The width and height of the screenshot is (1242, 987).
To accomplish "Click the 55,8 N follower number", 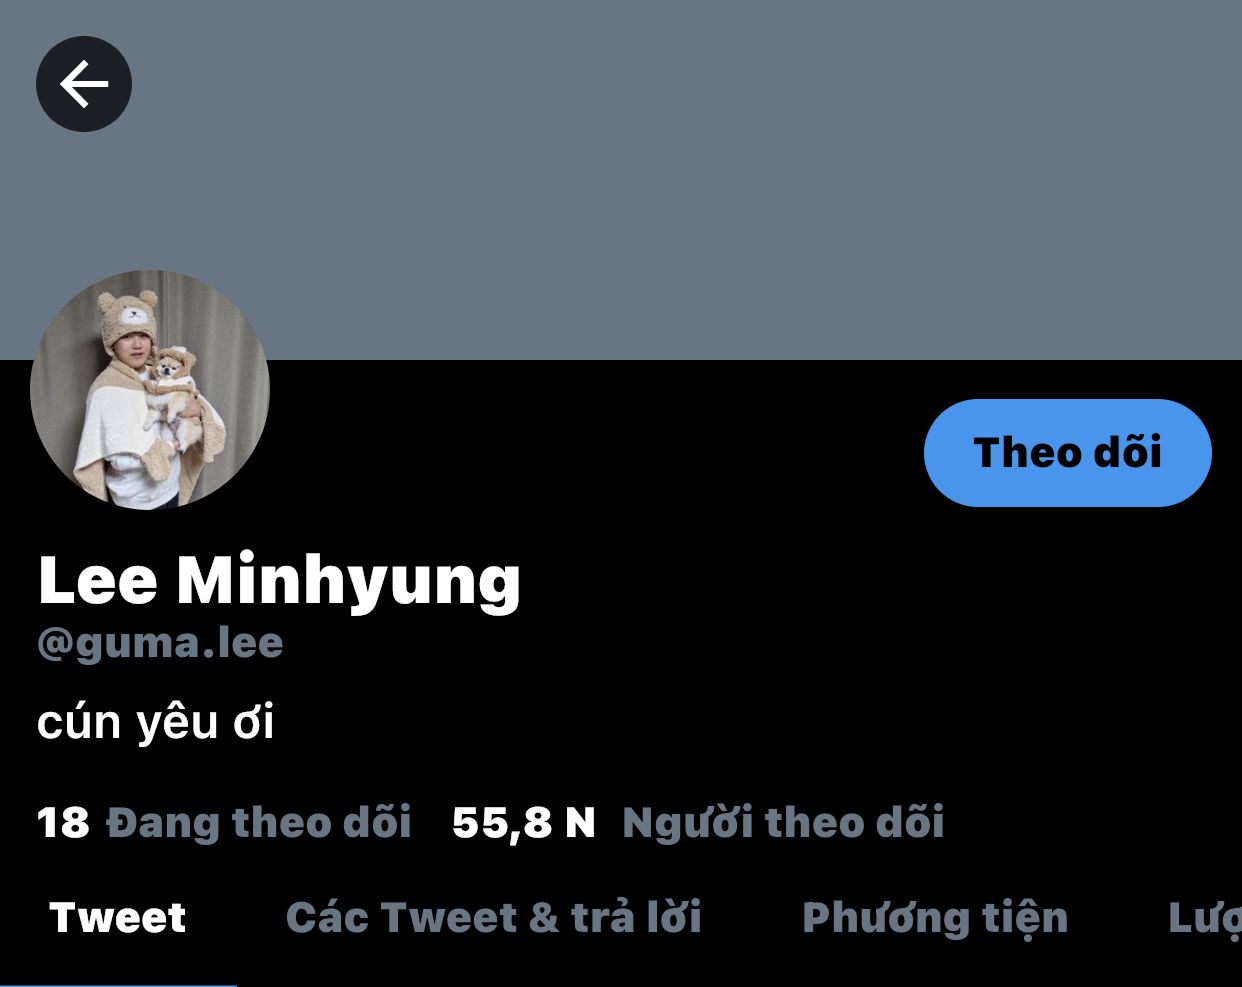I will 524,823.
